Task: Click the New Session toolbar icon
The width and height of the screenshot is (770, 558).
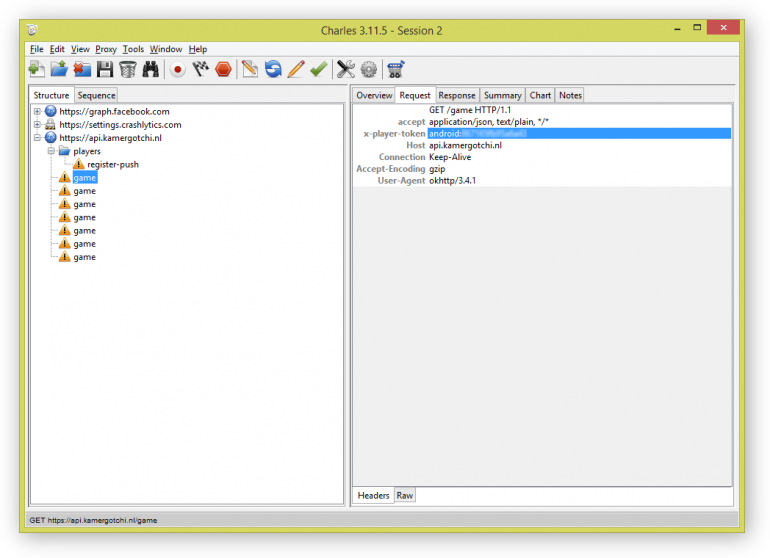Action: tap(36, 69)
